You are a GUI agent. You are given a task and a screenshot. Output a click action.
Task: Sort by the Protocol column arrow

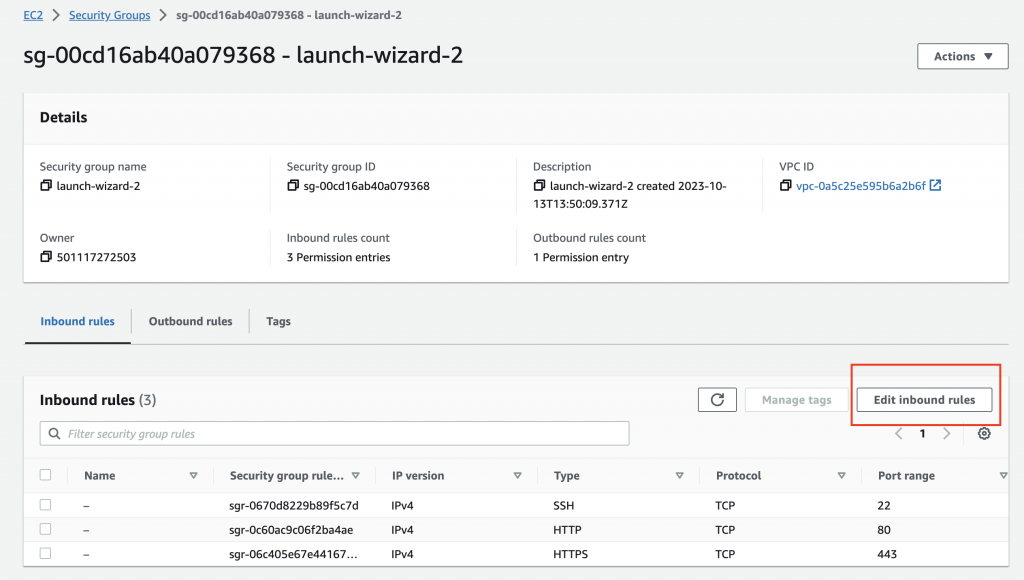[842, 476]
